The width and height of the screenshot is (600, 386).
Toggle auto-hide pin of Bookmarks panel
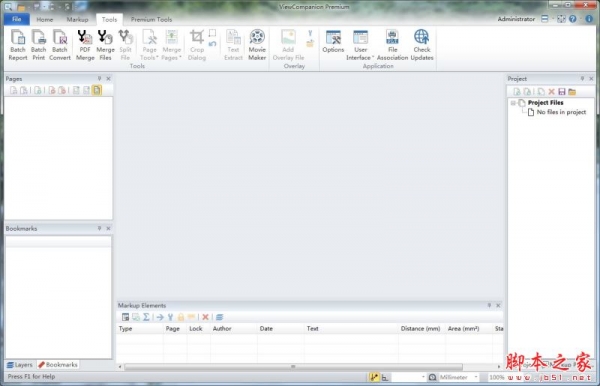(x=99, y=228)
